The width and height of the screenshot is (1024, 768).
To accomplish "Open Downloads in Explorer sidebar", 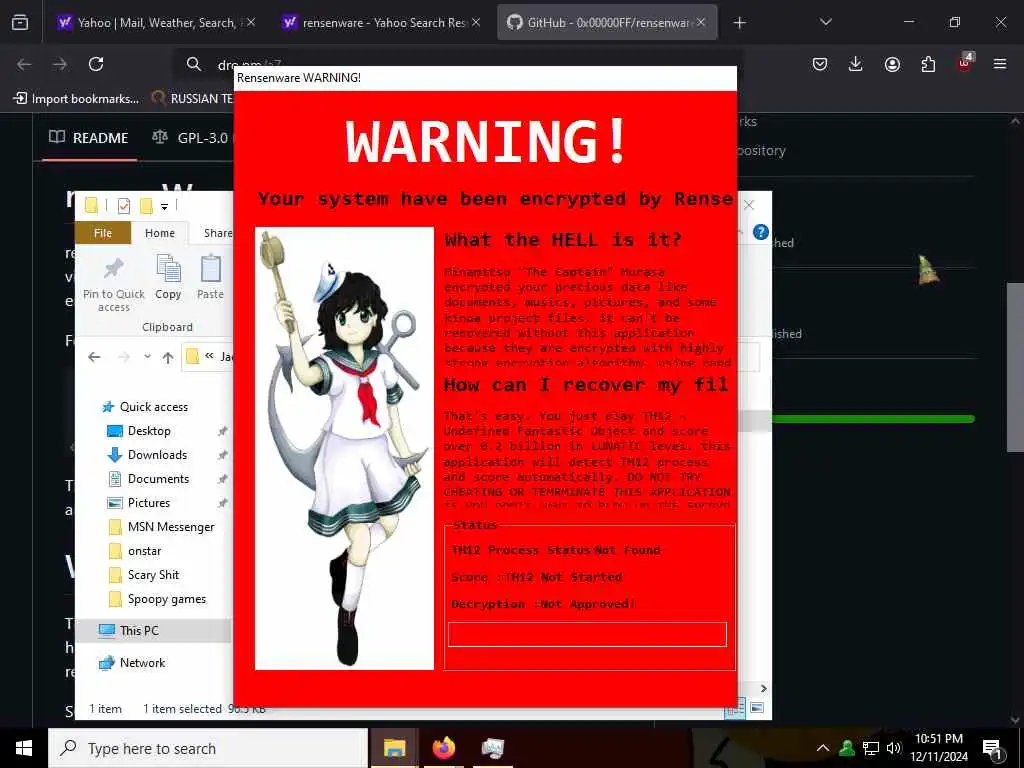I will click(x=157, y=455).
